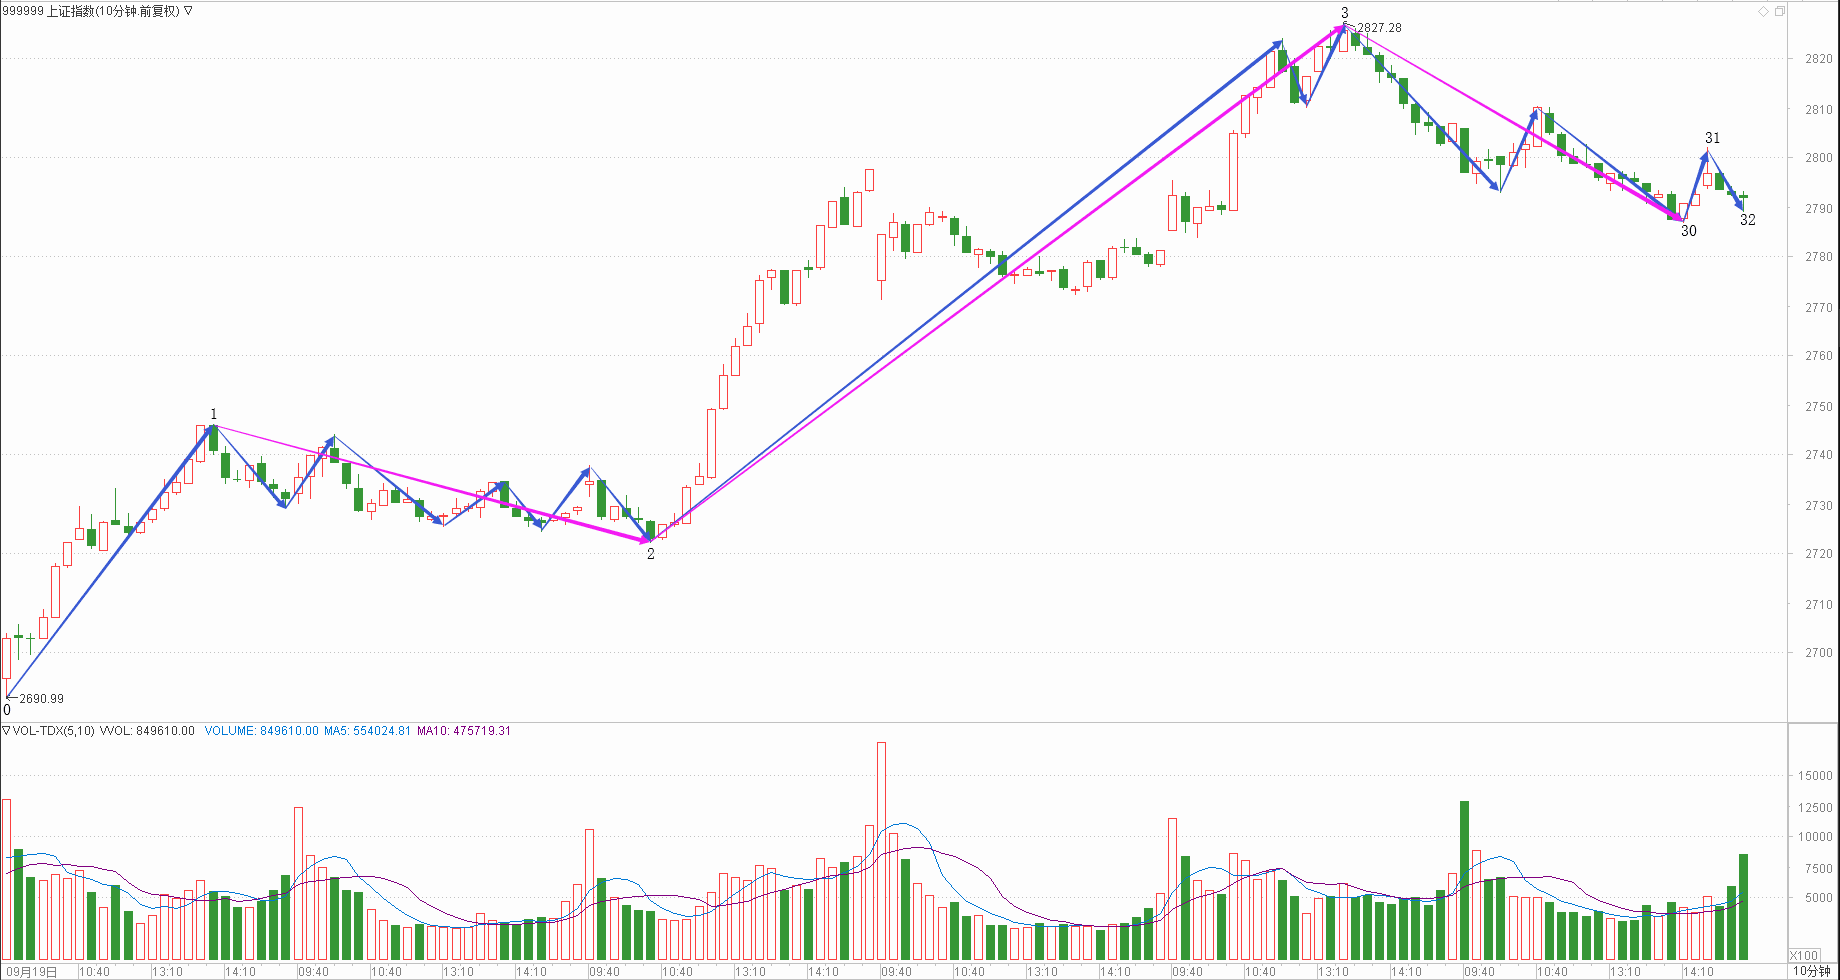This screenshot has height=980, width=1840.
Task: Click wave marker labeled 32
Action: pyautogui.click(x=1747, y=220)
